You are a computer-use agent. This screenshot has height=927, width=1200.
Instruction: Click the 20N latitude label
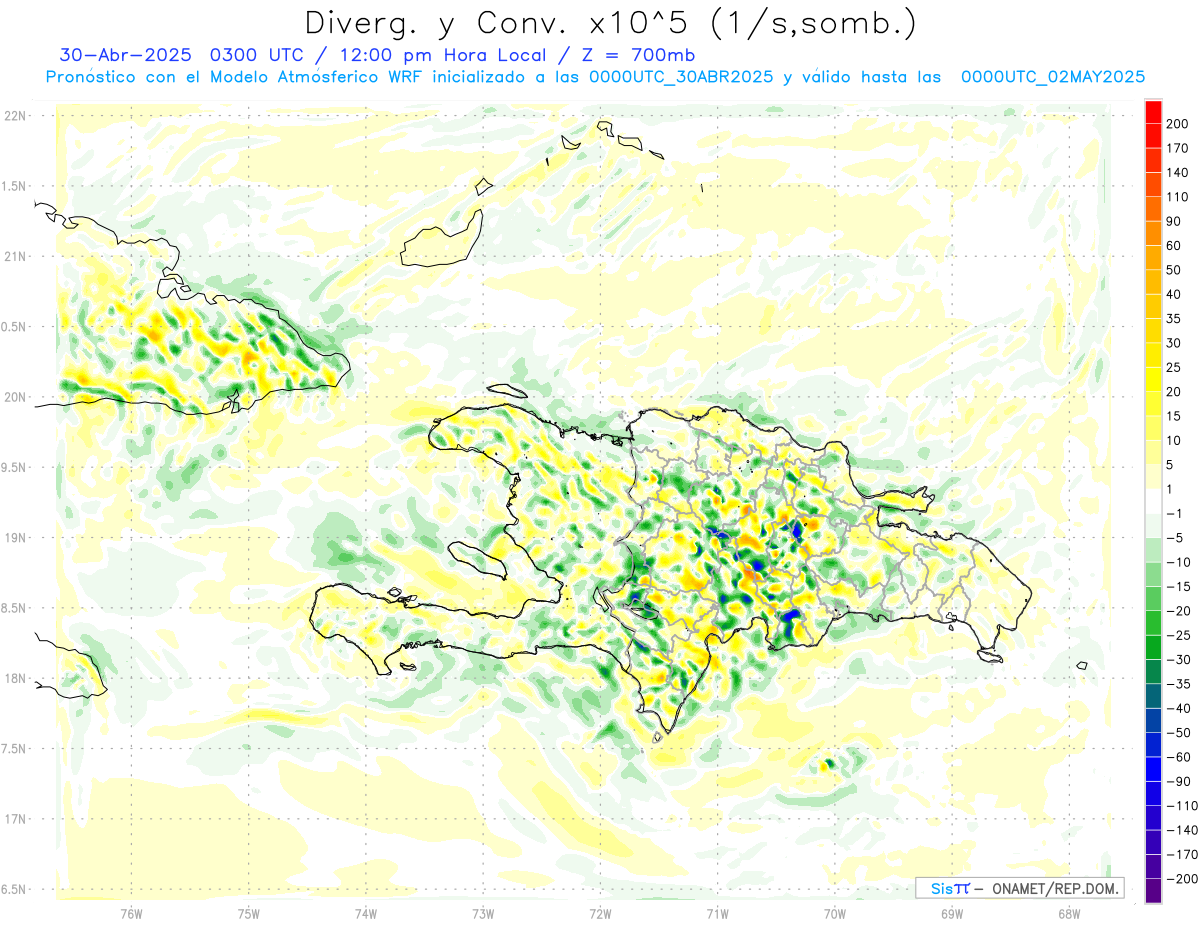point(15,397)
